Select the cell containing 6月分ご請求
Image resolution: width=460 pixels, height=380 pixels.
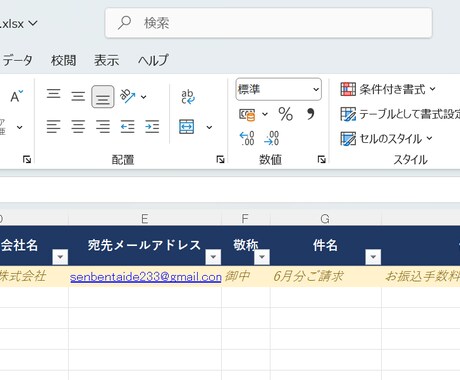(x=326, y=276)
